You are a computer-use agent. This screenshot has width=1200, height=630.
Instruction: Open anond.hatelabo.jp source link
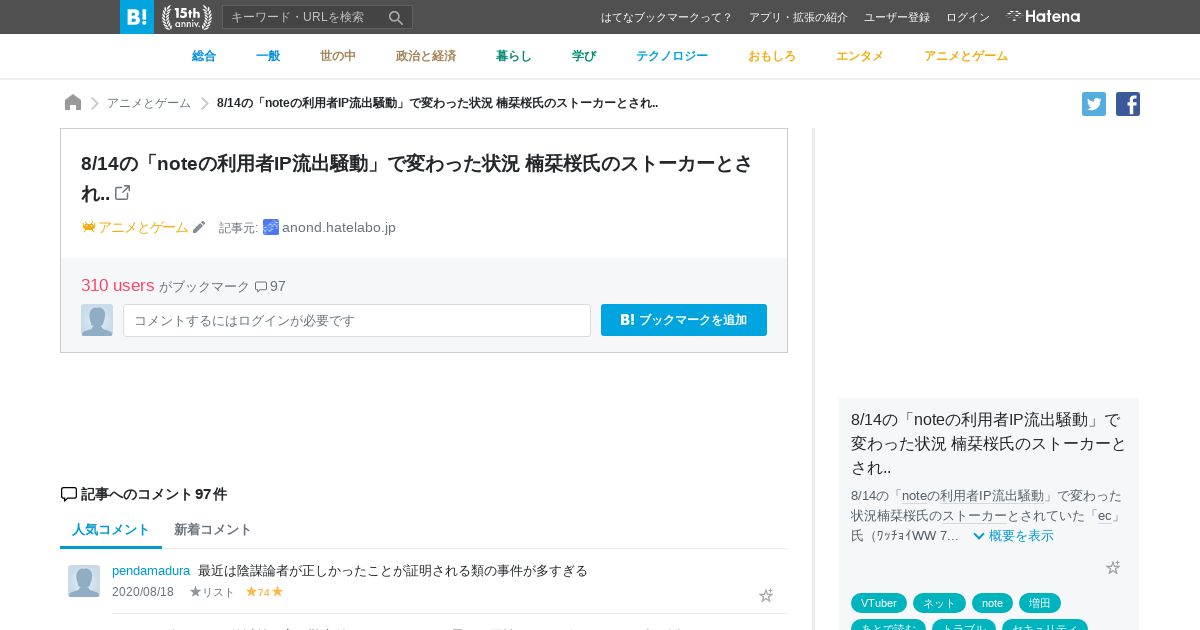pyautogui.click(x=339, y=227)
